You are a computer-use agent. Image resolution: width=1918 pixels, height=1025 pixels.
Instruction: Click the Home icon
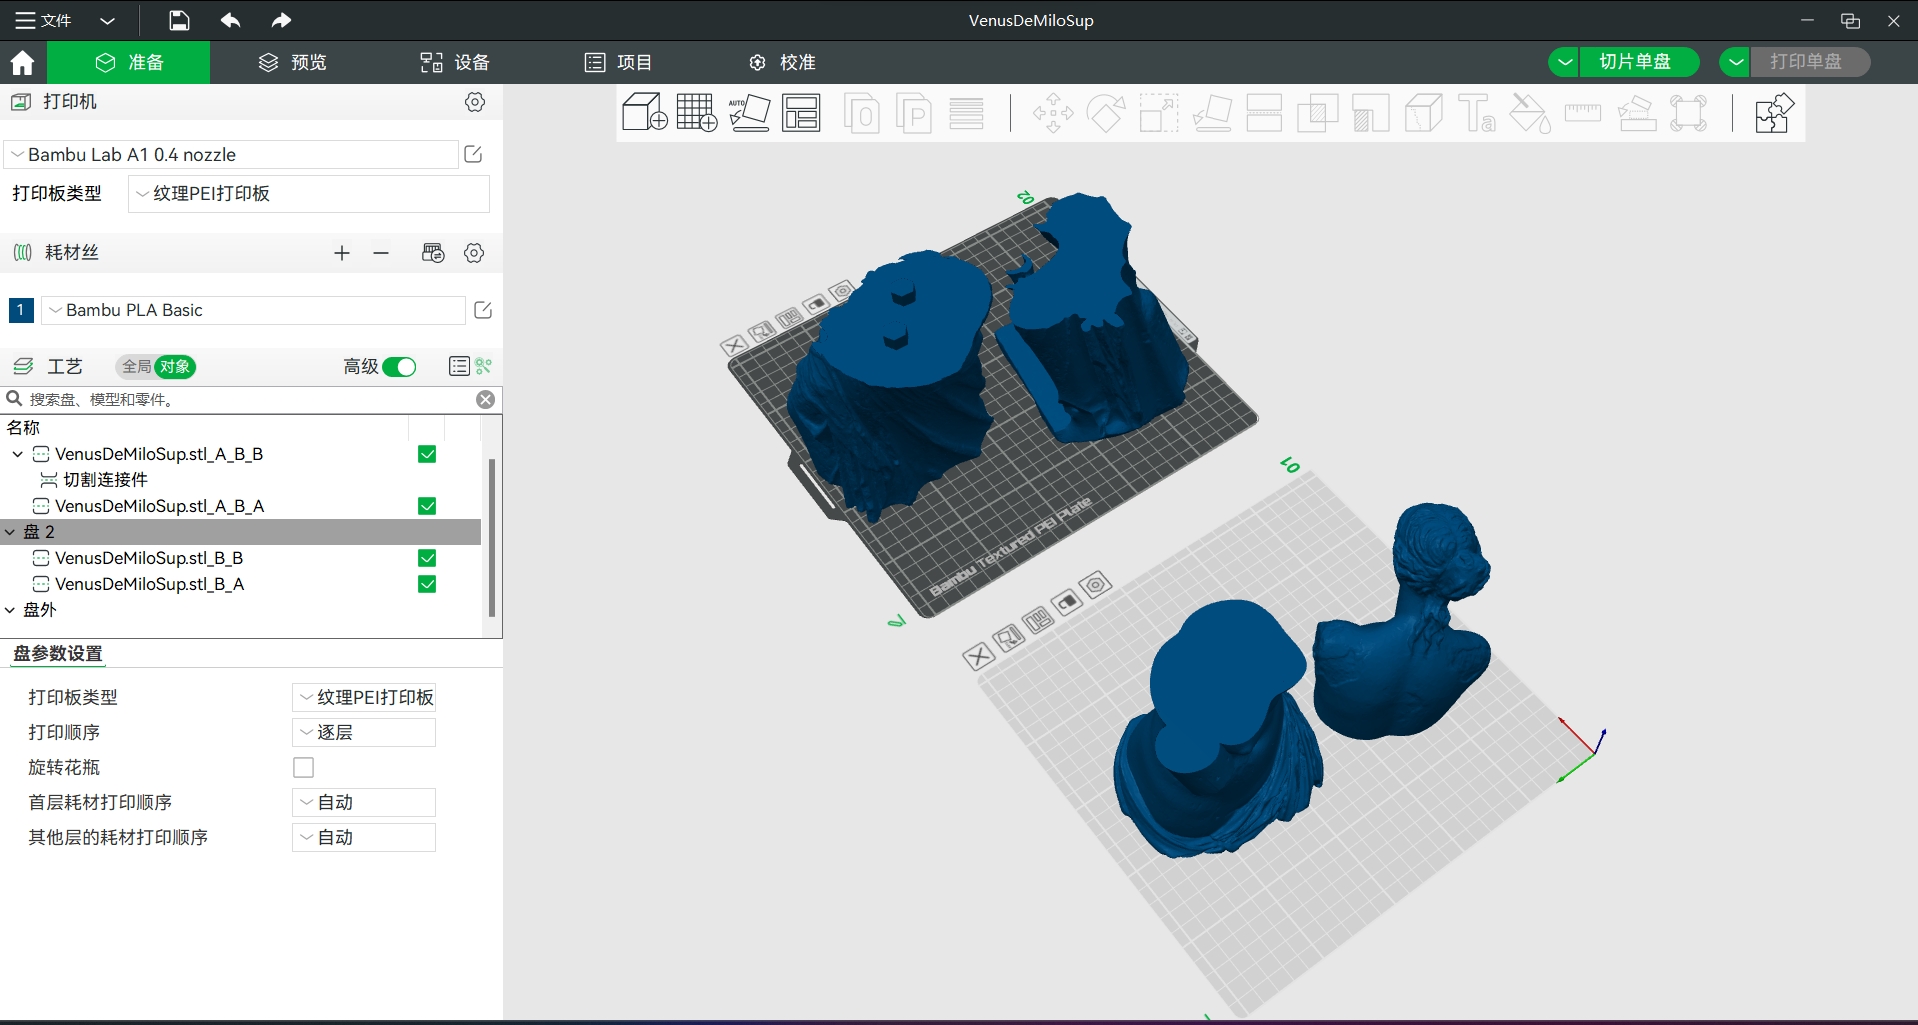(x=22, y=62)
